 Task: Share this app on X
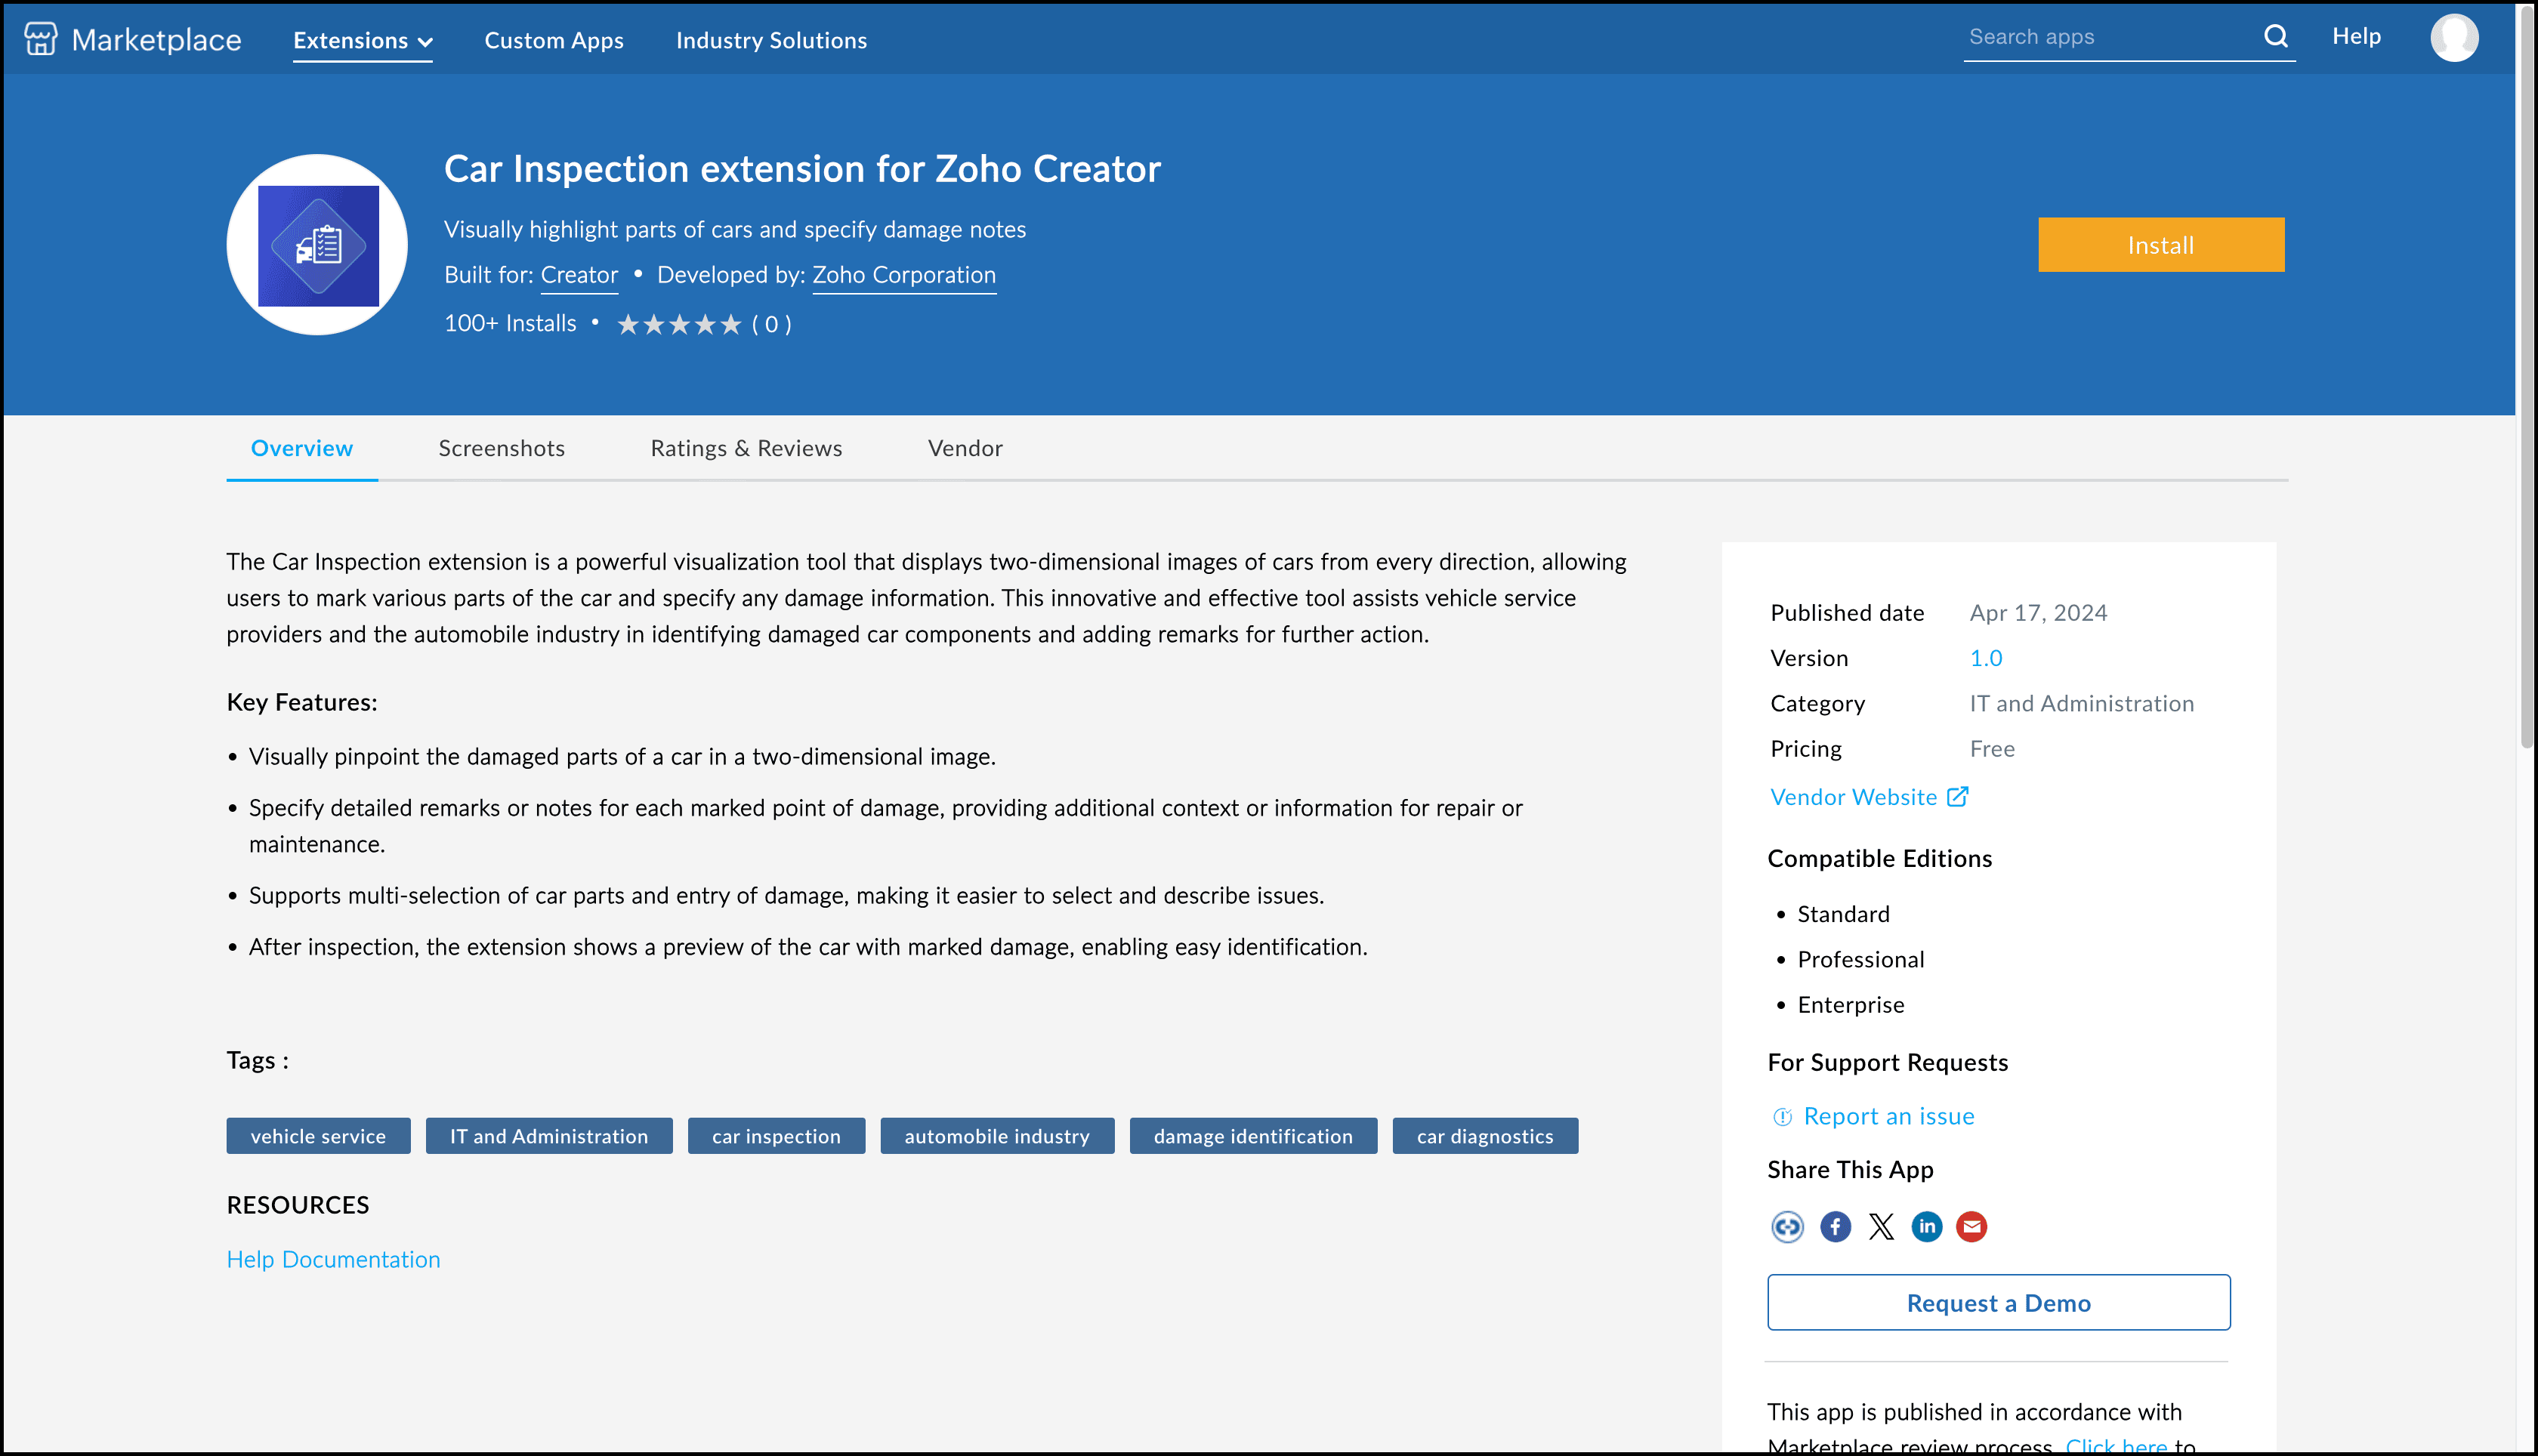(1881, 1226)
